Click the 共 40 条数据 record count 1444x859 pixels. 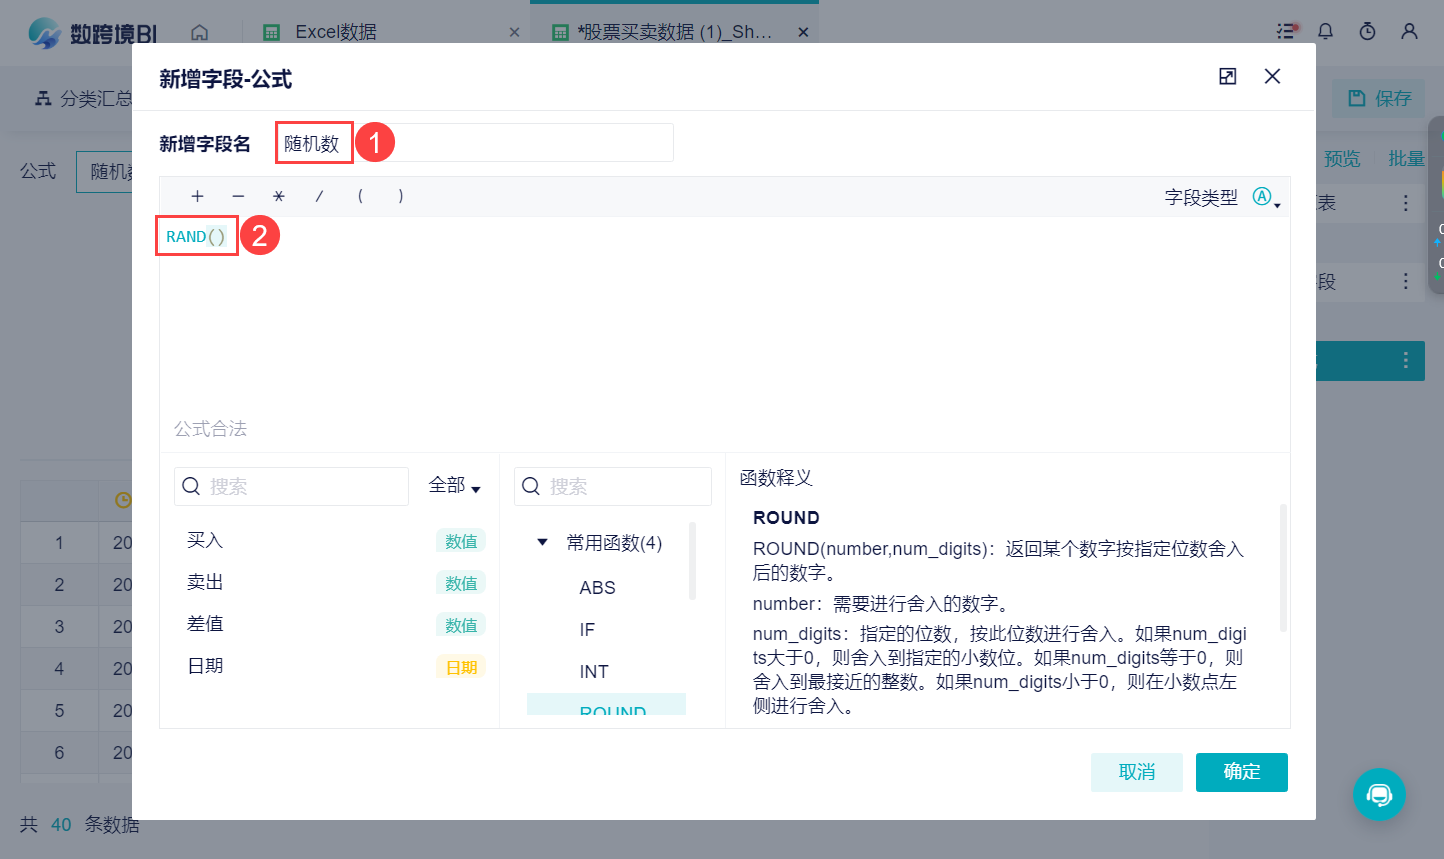point(79,825)
